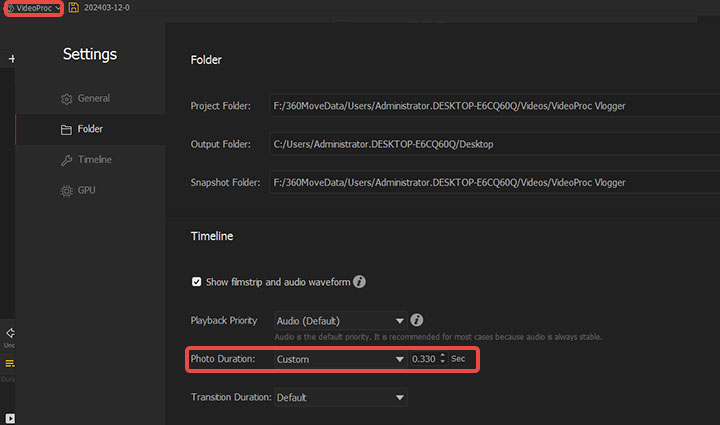Open the Photo Duration dropdown
The height and width of the screenshot is (425, 720).
[340, 359]
